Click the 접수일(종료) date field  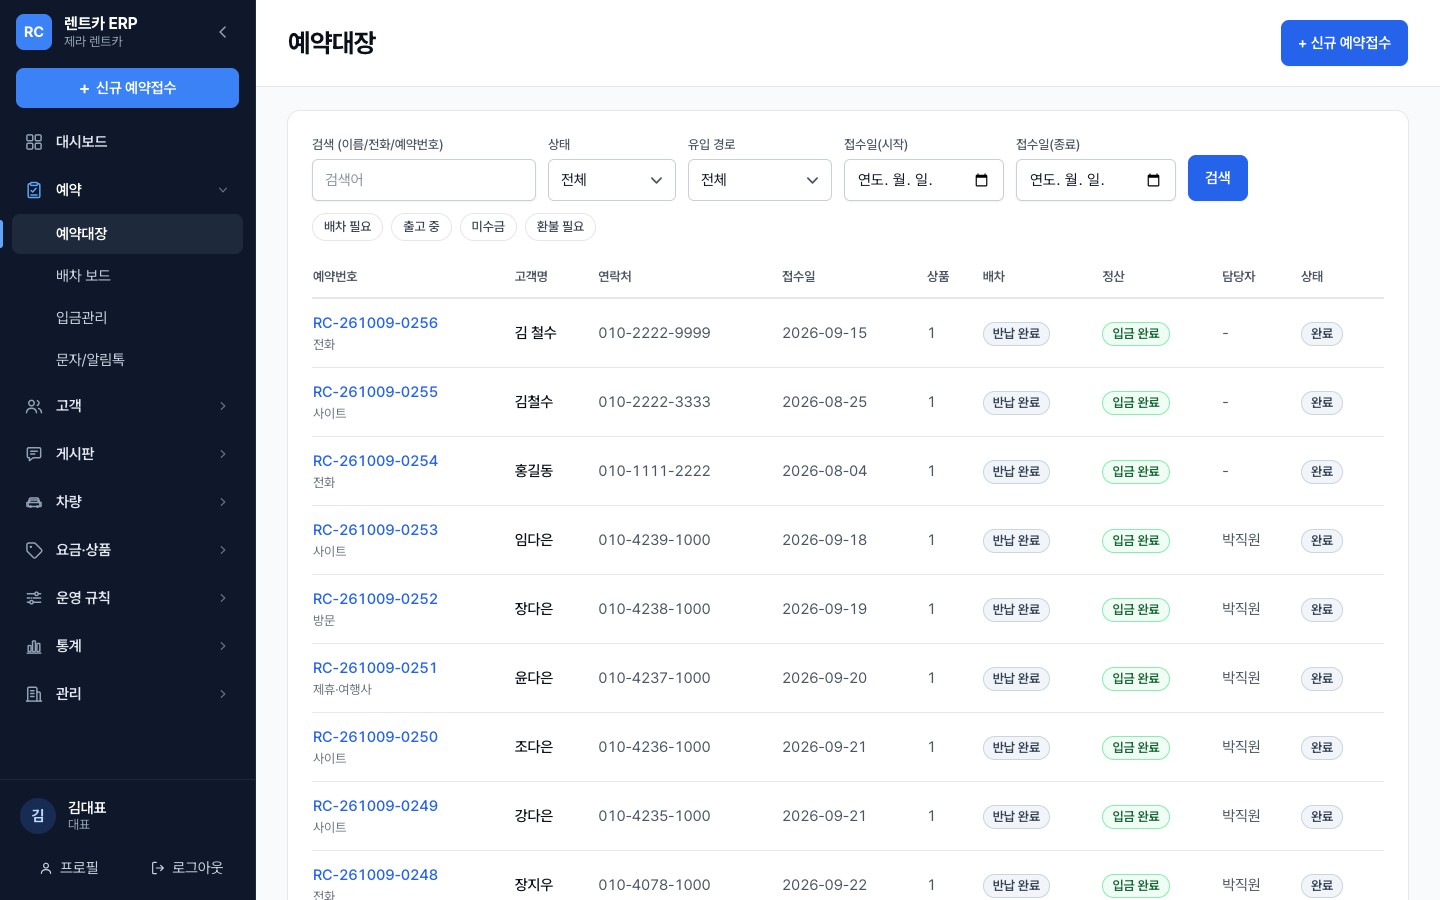pos(1096,180)
